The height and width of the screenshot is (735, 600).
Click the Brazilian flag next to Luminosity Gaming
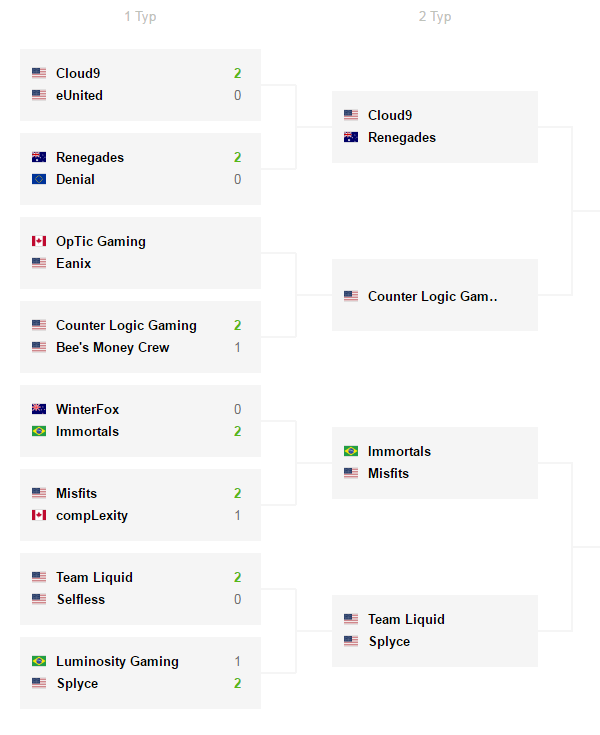tap(39, 661)
